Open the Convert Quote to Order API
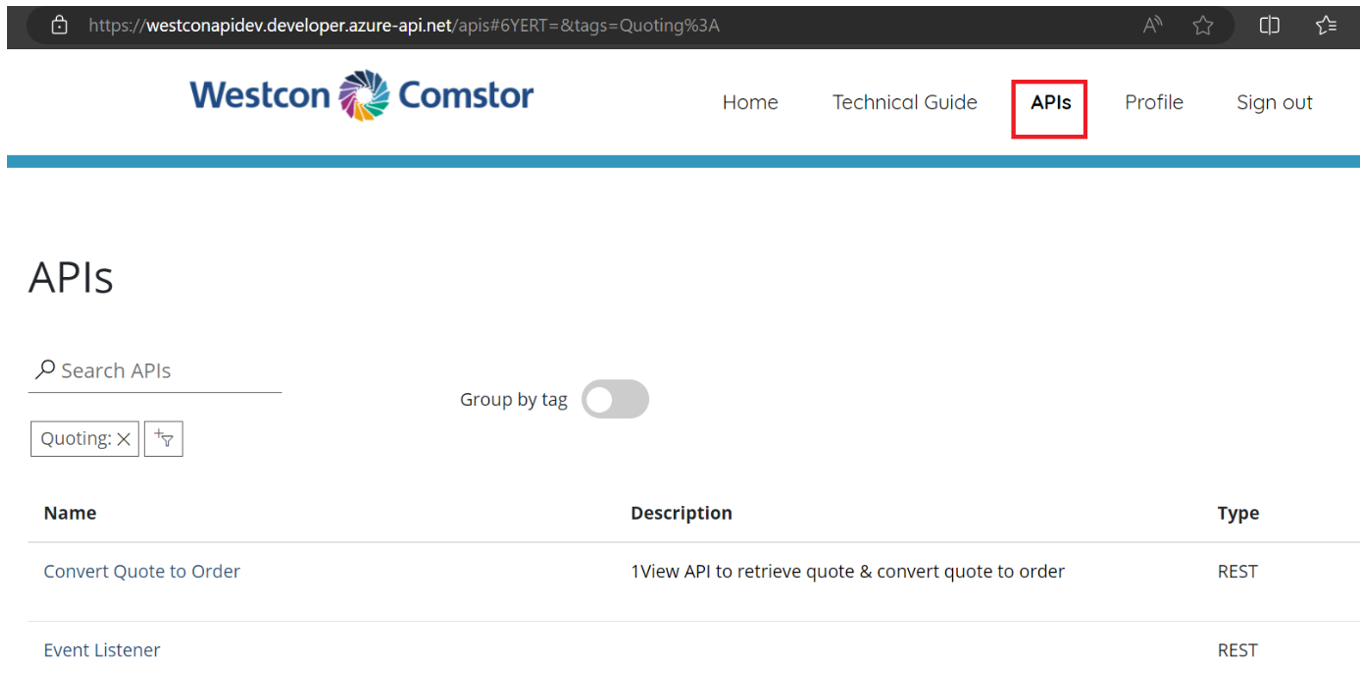Image resolution: width=1360 pixels, height=682 pixels. coord(142,572)
